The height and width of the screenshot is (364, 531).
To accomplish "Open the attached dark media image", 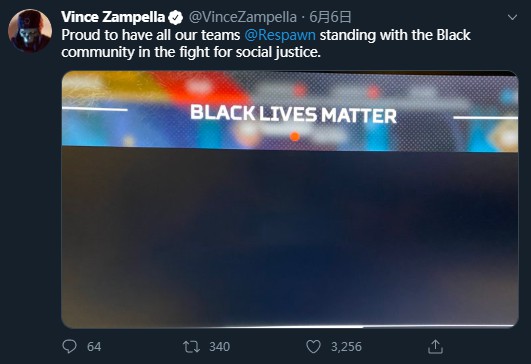I will click(290, 199).
